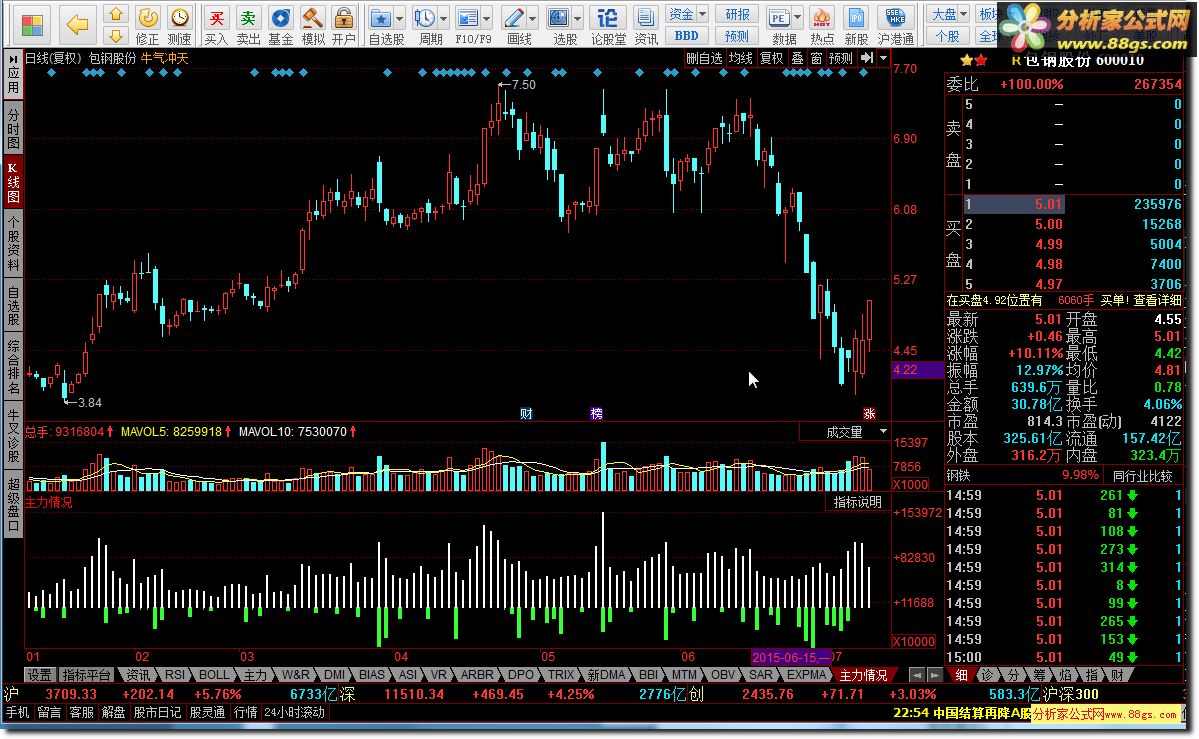Image resolution: width=1199 pixels, height=739 pixels.
Task: Open the 资金 dropdown
Action: click(x=687, y=15)
